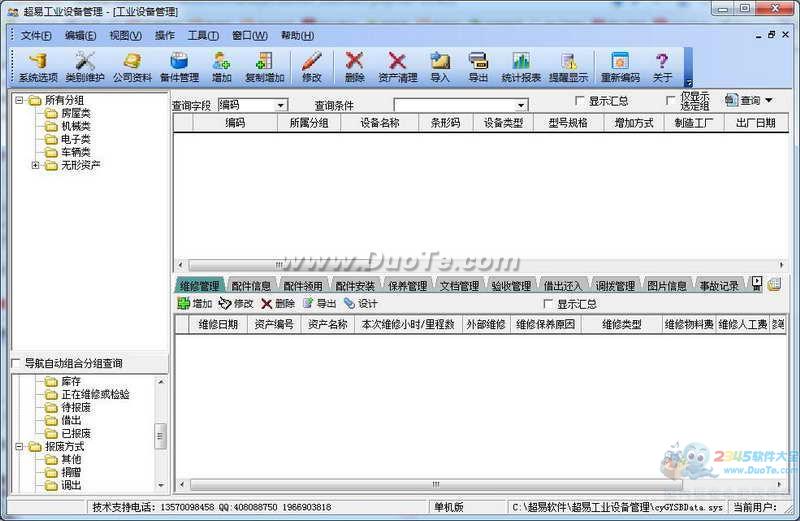Check 导航自动组合分组查询 option
The height and width of the screenshot is (521, 800).
[16, 363]
